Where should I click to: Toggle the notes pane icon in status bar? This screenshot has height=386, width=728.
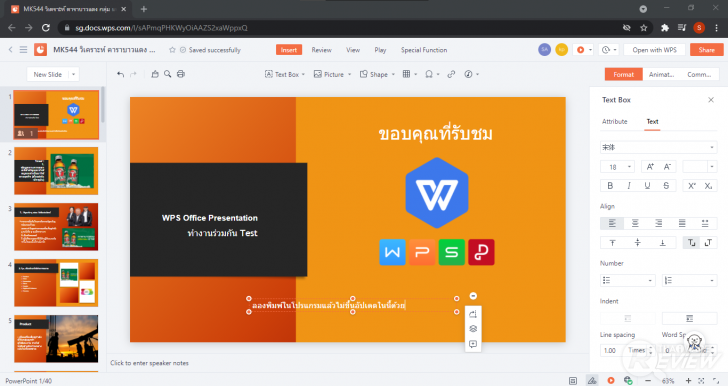[573, 380]
